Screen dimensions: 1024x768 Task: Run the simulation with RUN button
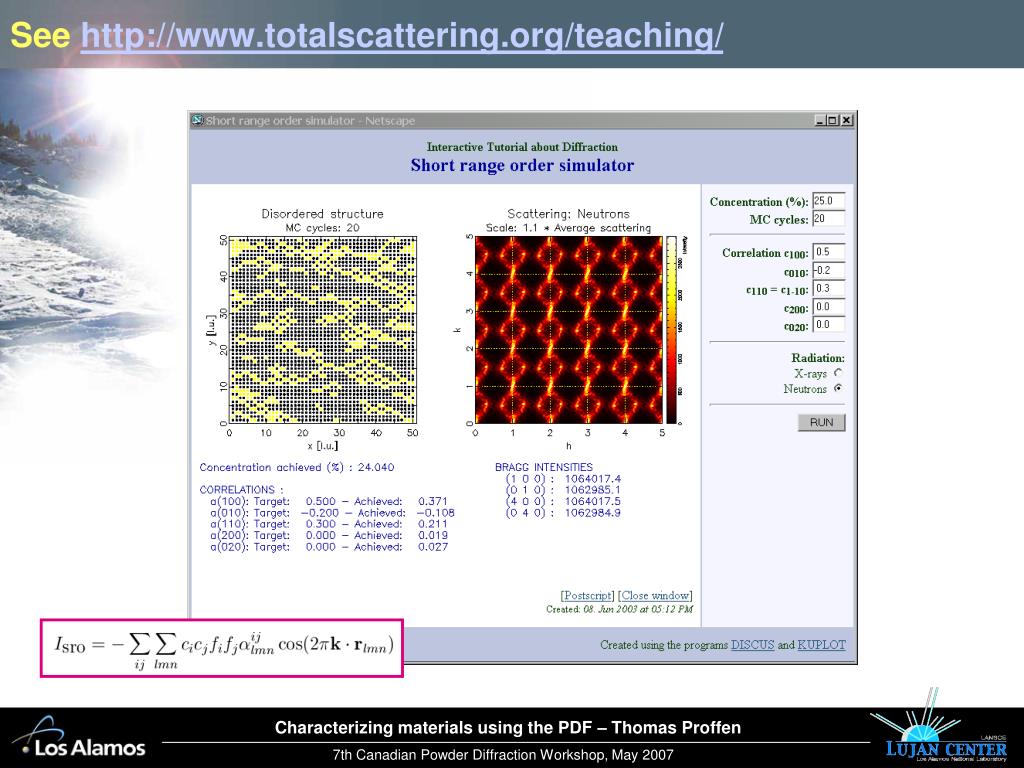(x=821, y=423)
